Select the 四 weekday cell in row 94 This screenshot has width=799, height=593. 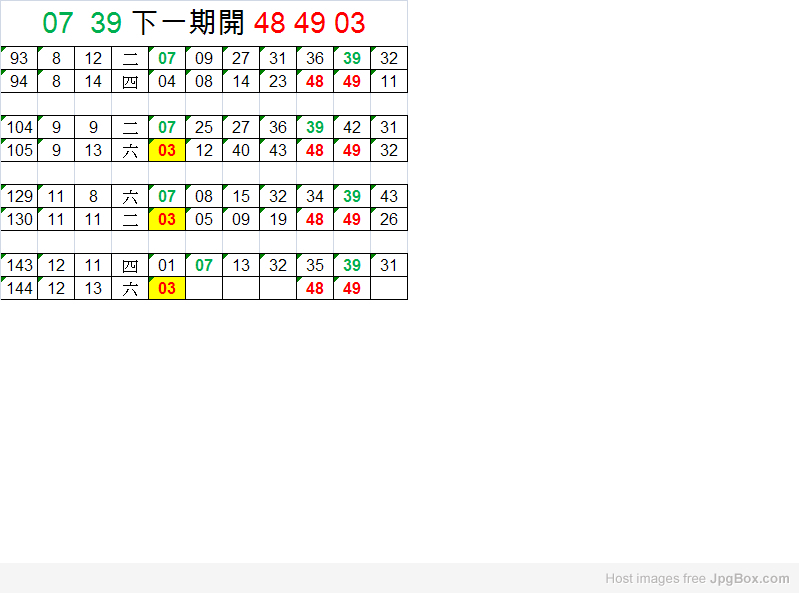(x=130, y=82)
